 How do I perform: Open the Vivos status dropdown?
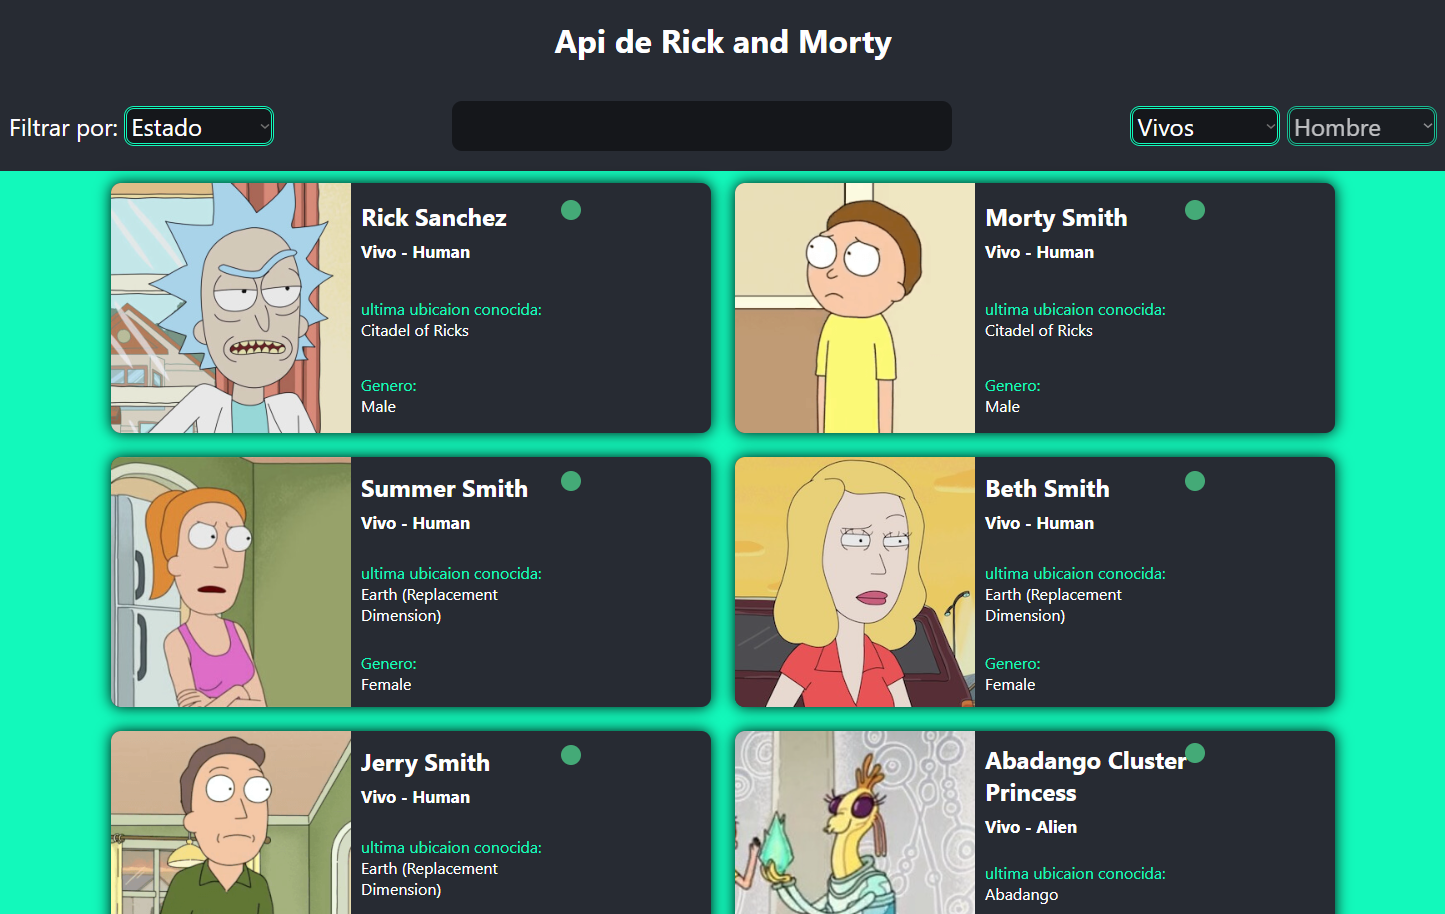tap(1204, 126)
